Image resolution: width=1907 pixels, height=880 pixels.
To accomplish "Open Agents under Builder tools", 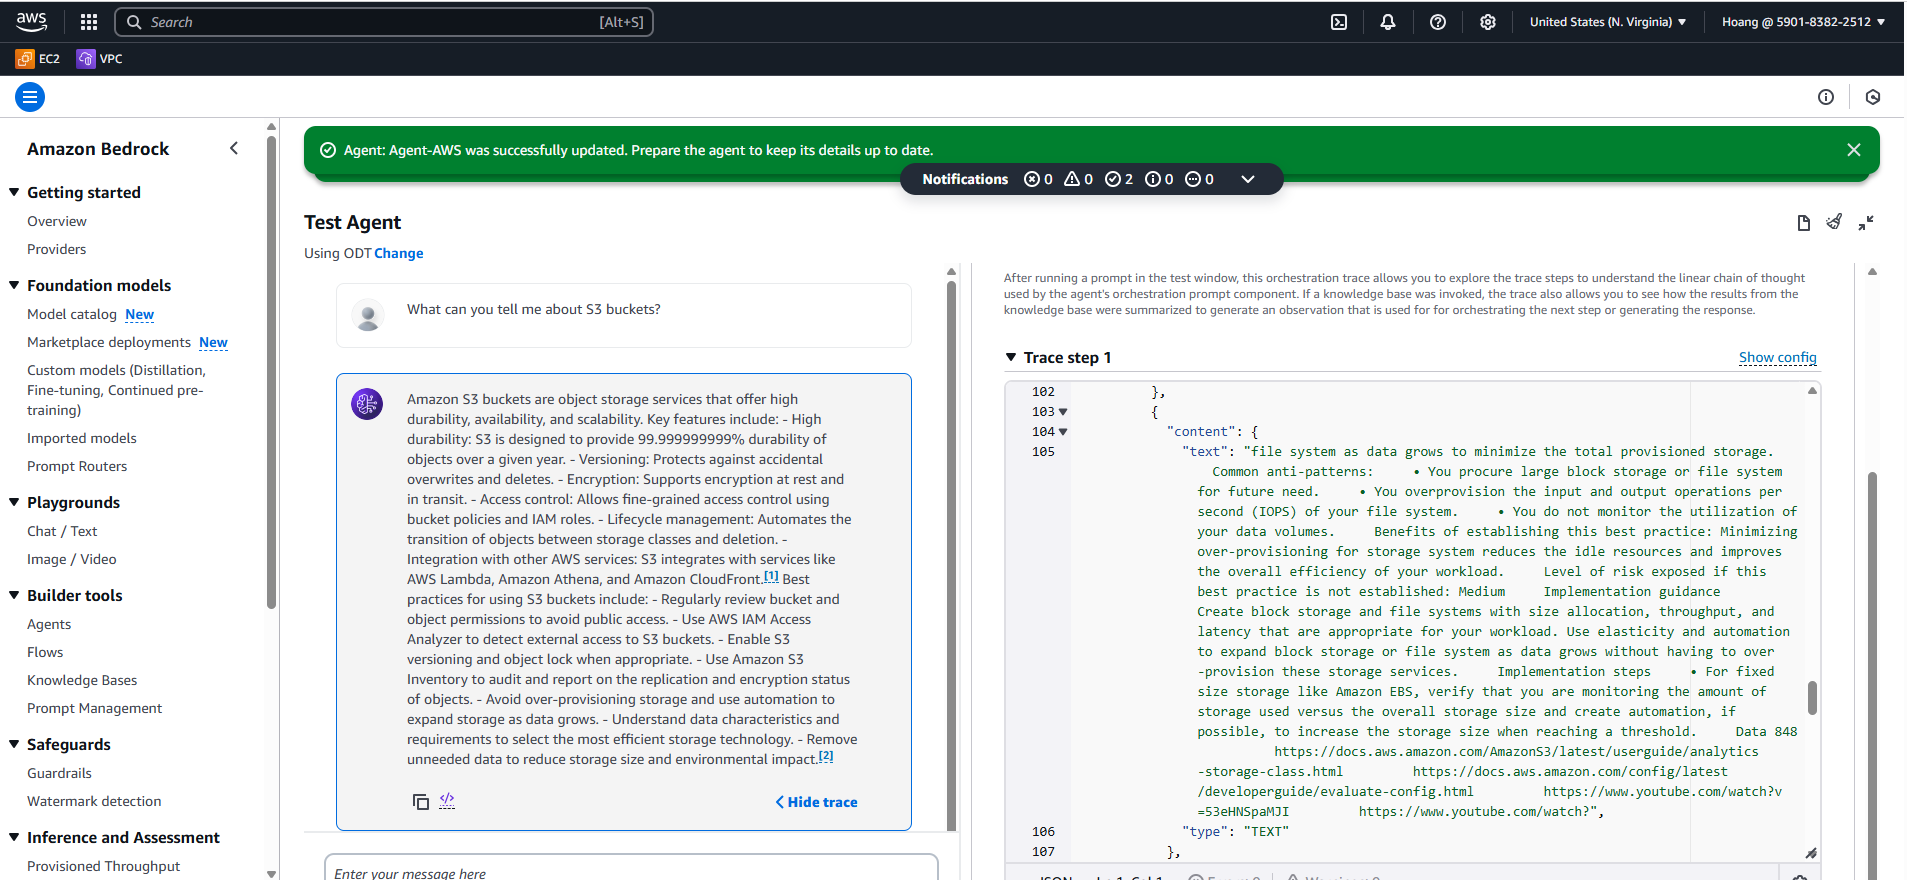I will tap(49, 624).
